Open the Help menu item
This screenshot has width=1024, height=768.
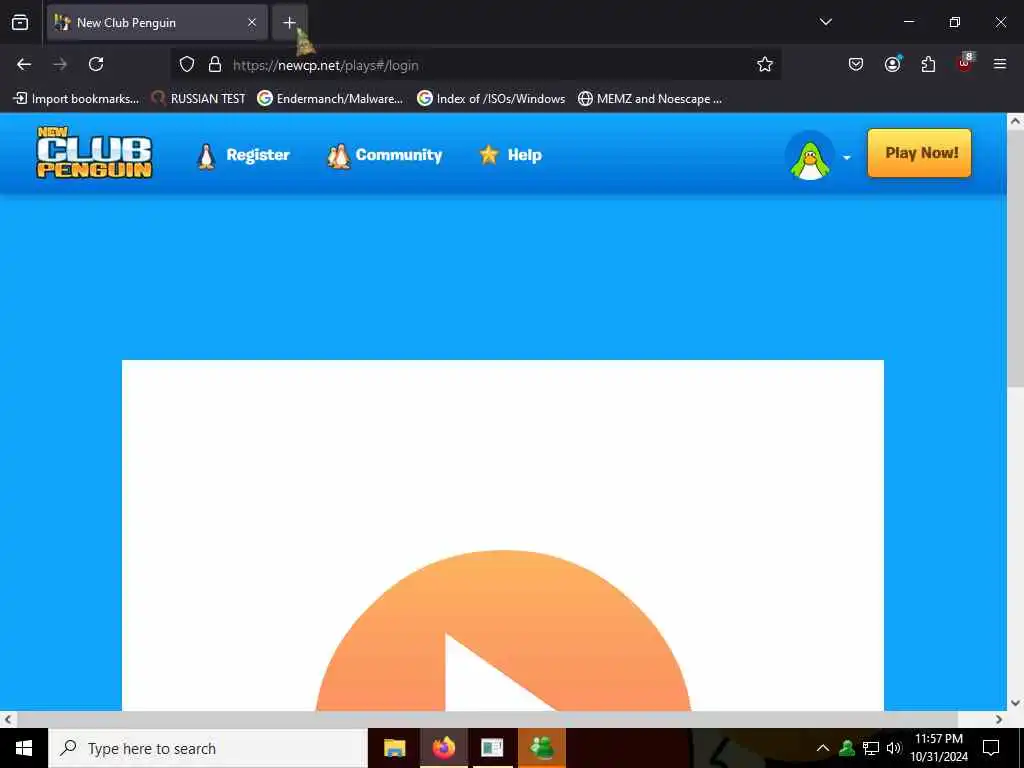pos(510,155)
